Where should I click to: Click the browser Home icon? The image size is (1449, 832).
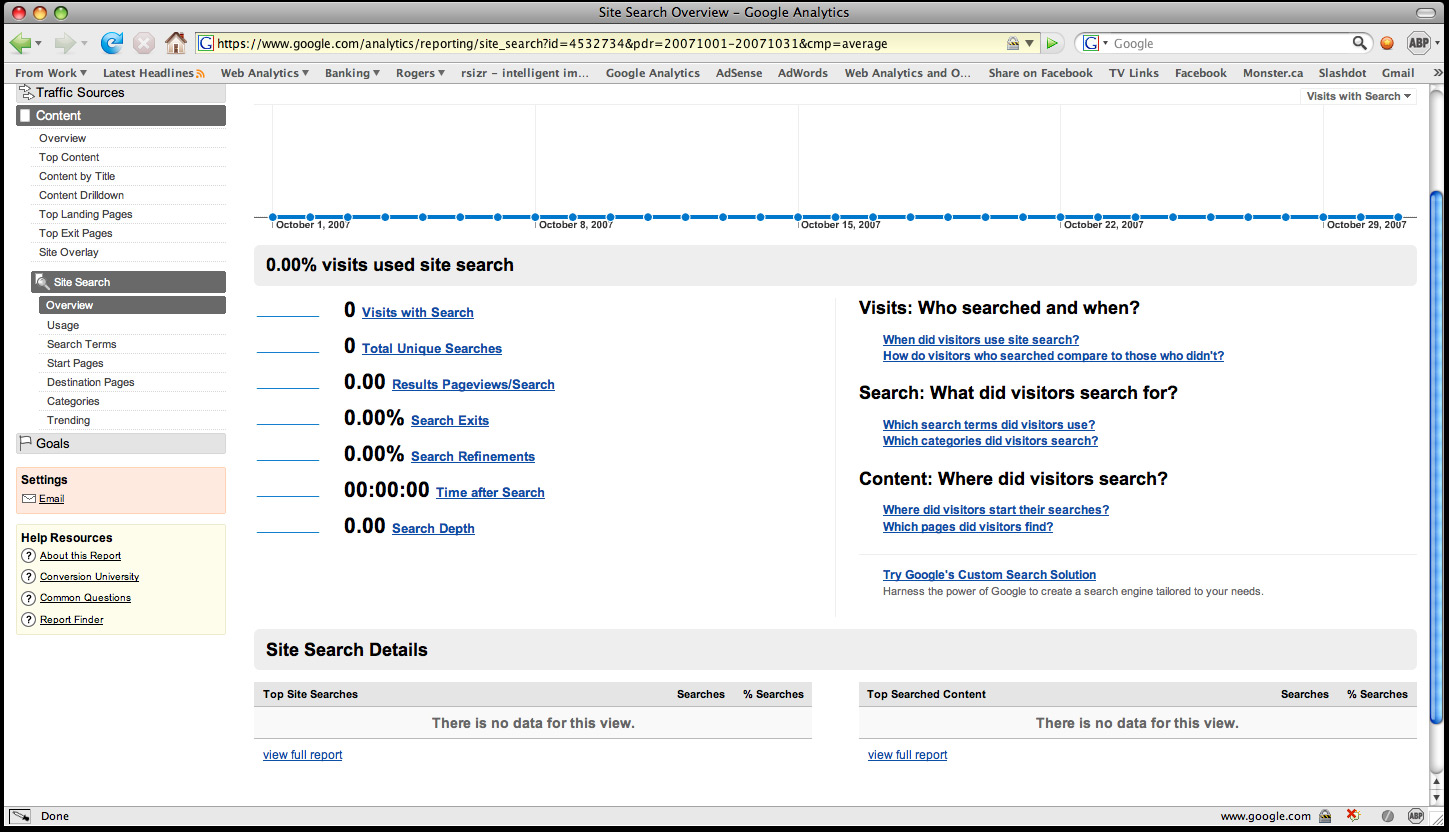[x=176, y=43]
